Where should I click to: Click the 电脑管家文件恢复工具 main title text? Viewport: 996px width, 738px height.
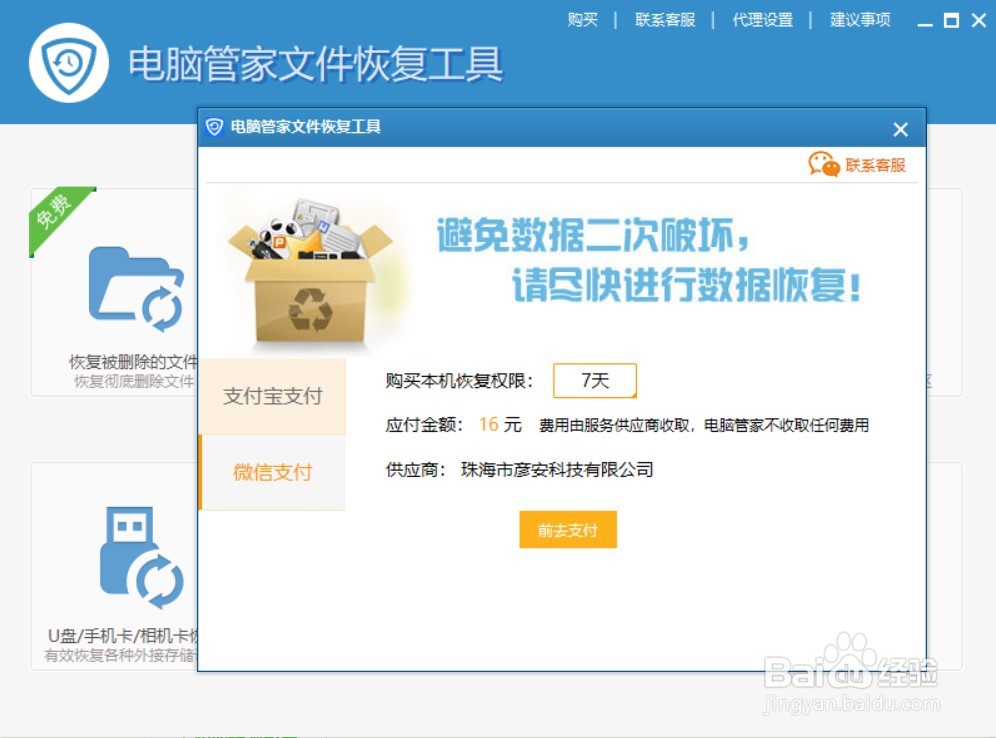tap(316, 64)
